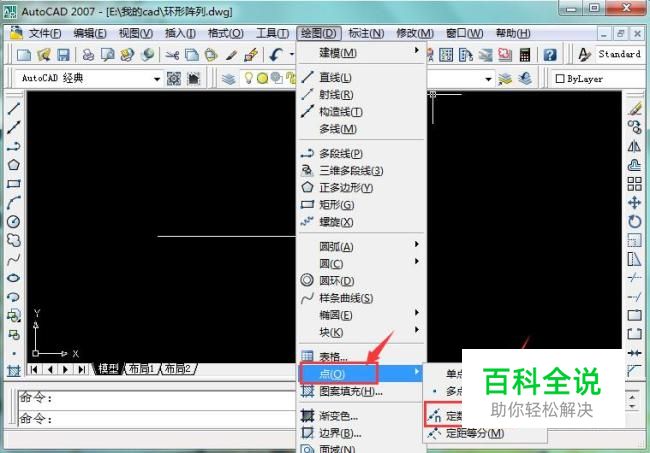The image size is (650, 453).
Task: Open the ByLayer color dropdown
Action: point(599,79)
